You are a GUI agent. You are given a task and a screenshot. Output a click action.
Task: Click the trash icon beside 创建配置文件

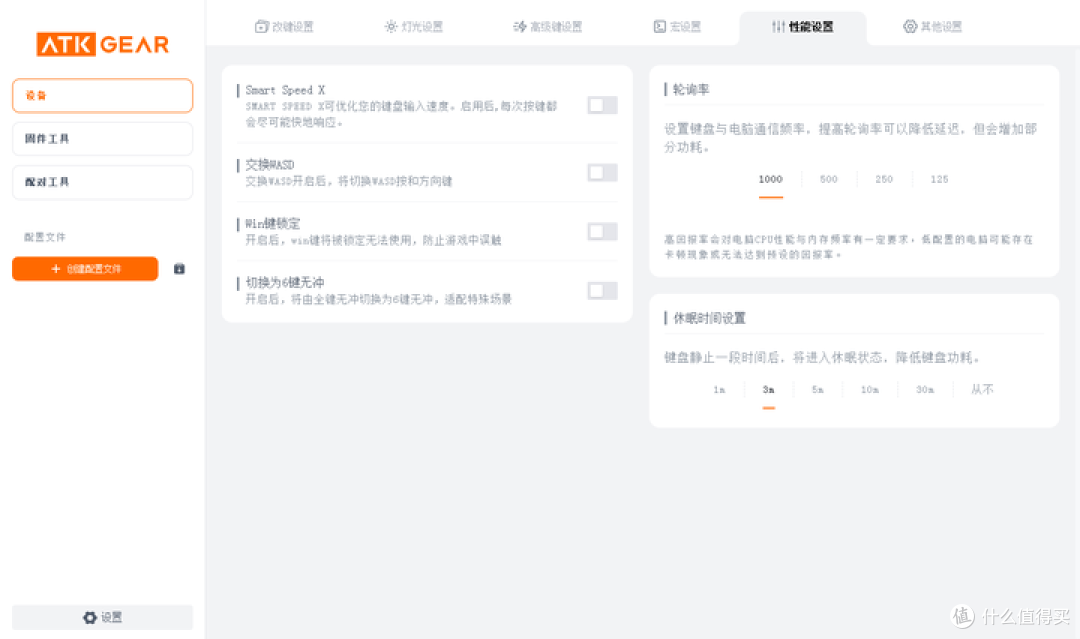point(179,269)
